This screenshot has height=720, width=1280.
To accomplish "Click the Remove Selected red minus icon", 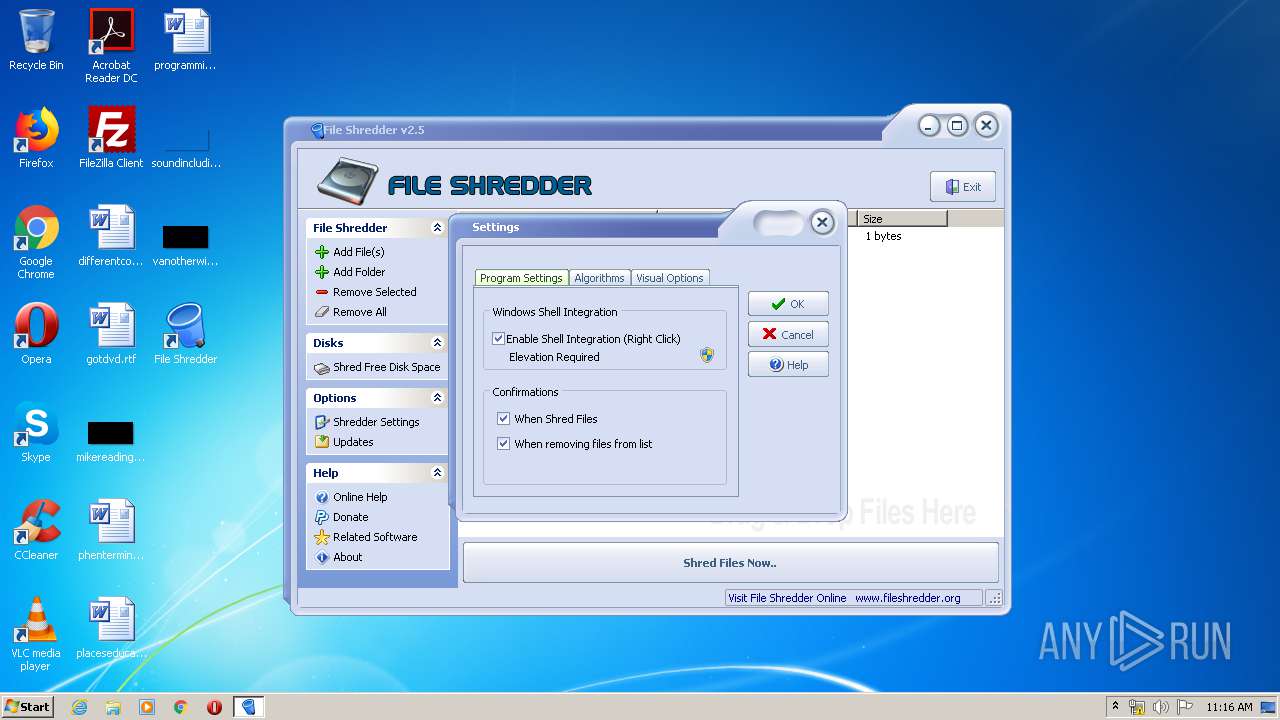I will click(x=322, y=292).
